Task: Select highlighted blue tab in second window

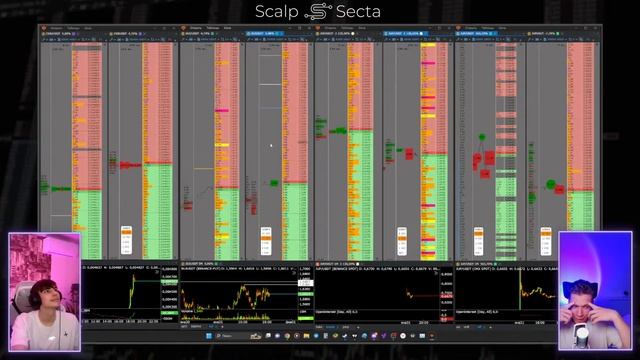Action: 264,33
